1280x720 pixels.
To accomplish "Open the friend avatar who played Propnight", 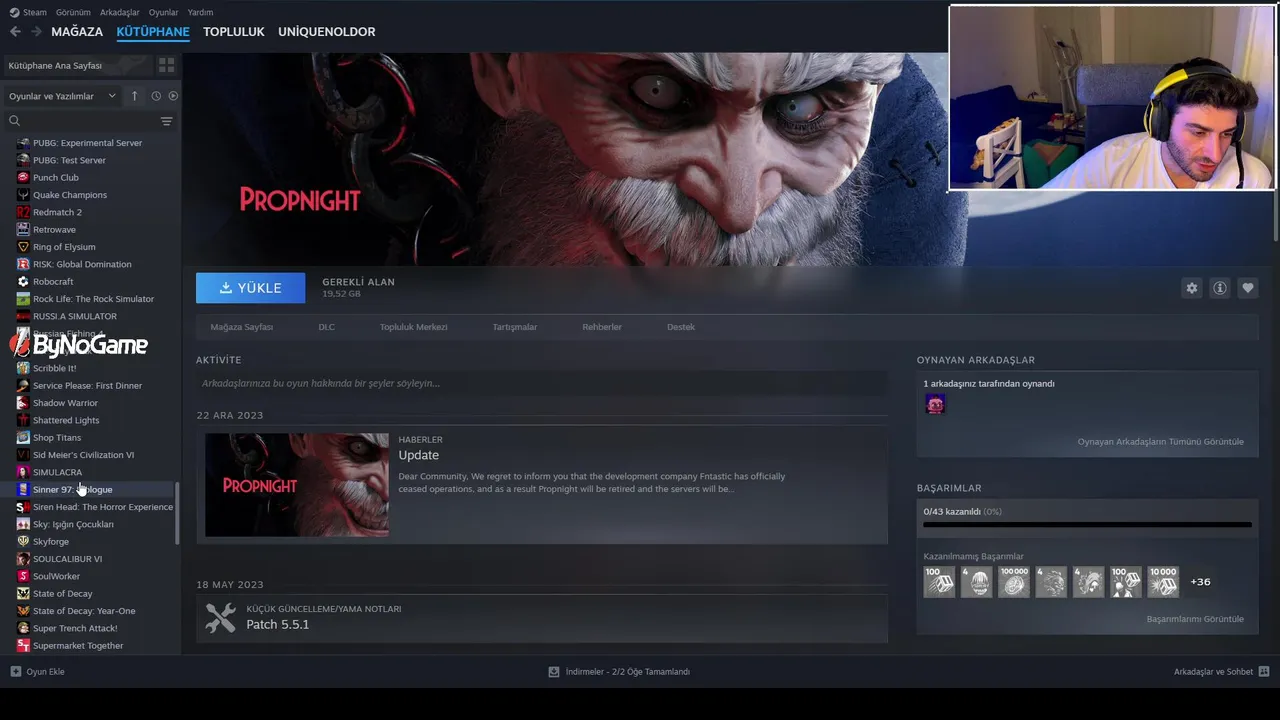I will [x=935, y=404].
